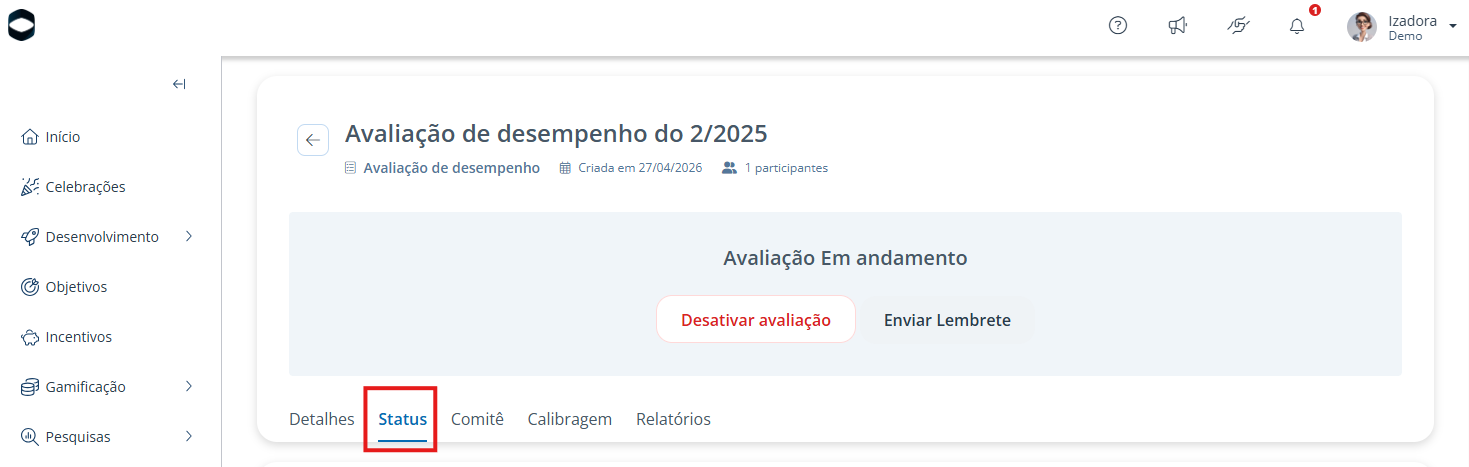Open the help question mark icon
The width and height of the screenshot is (1469, 467).
[x=1118, y=26]
